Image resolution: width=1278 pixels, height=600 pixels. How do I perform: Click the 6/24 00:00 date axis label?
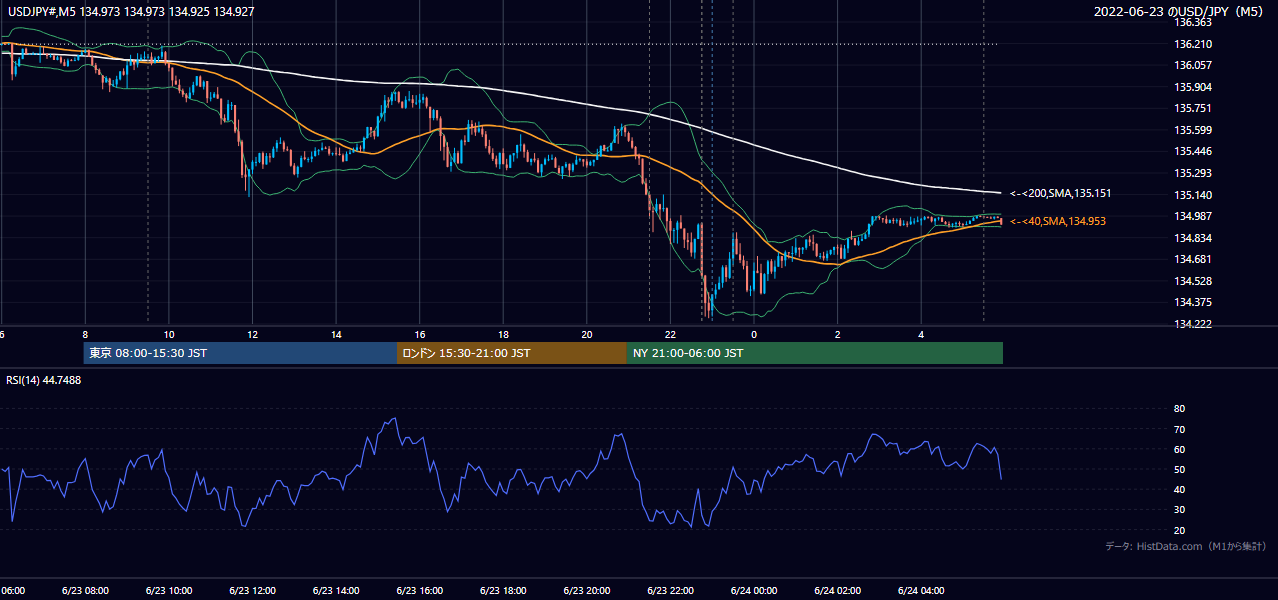pyautogui.click(x=754, y=590)
